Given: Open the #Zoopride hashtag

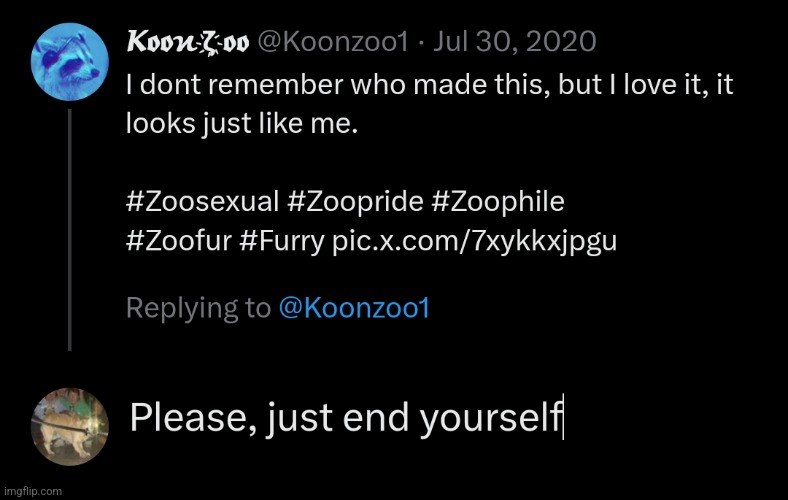Looking at the screenshot, I should click(x=356, y=201).
